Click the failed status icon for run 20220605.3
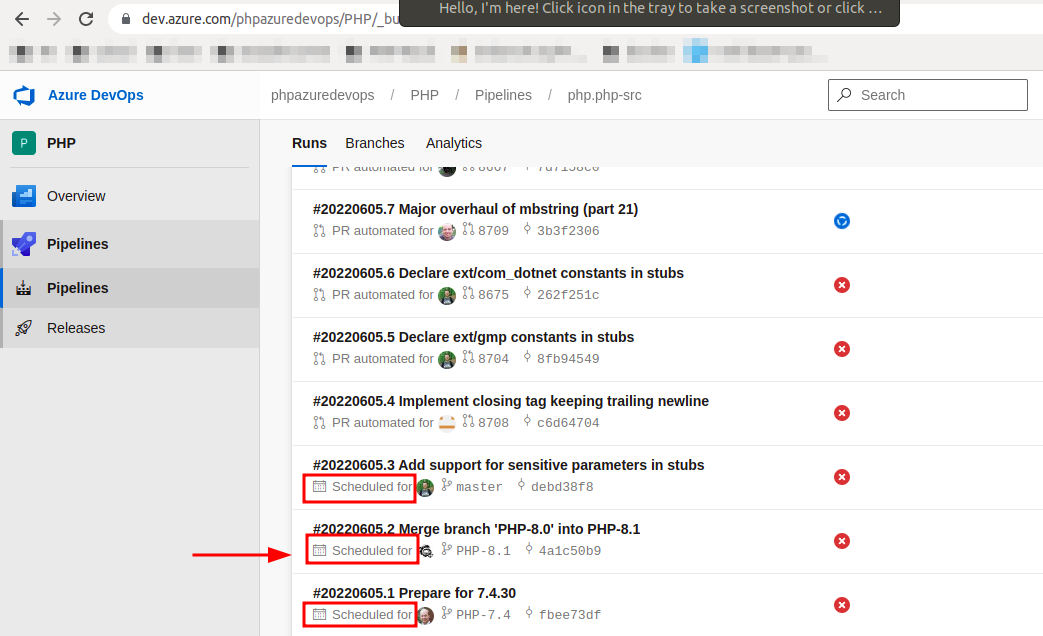Viewport: 1043px width, 636px height. tap(841, 477)
